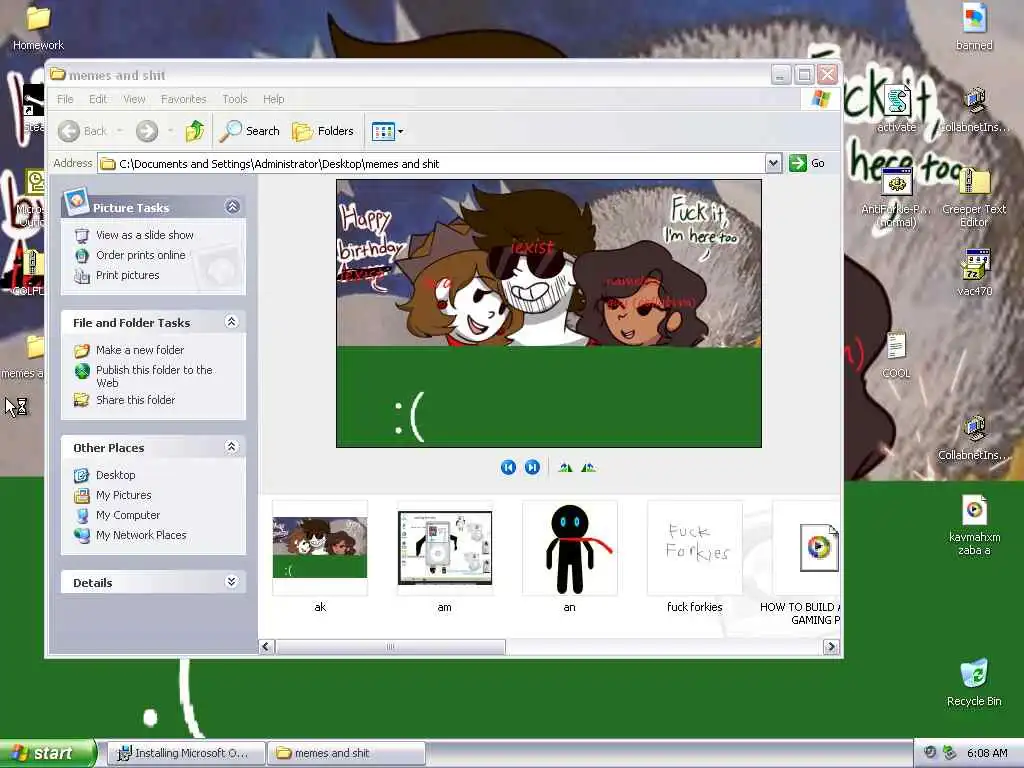Open the Edit menu
This screenshot has height=768, width=1024.
tap(98, 99)
